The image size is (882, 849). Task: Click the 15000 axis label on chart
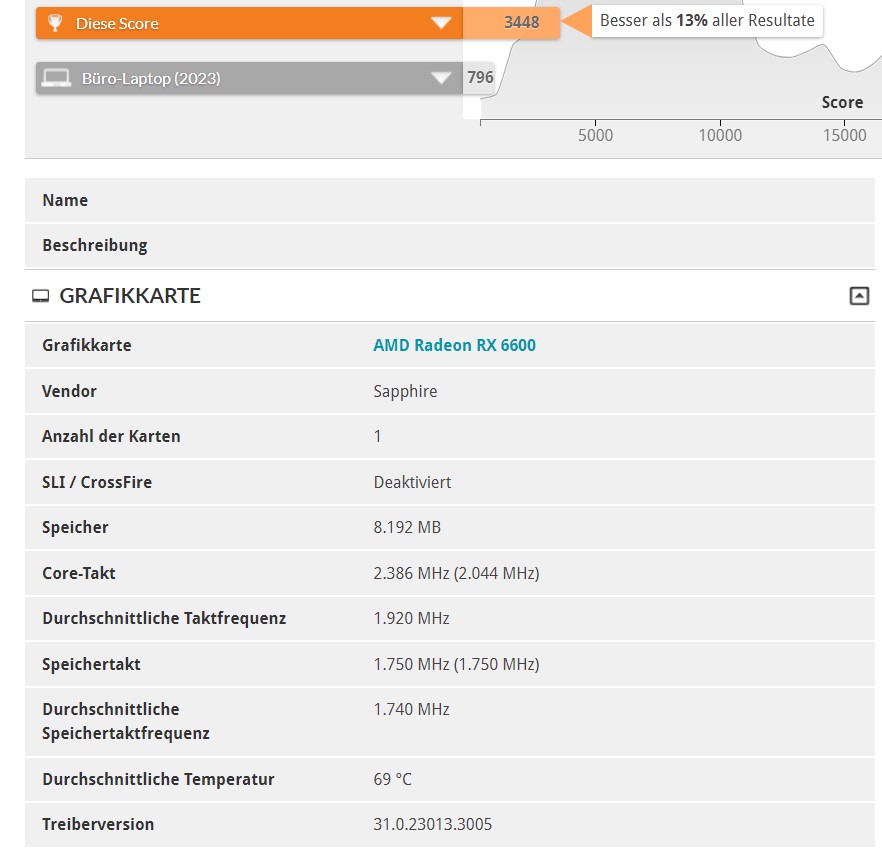click(844, 136)
